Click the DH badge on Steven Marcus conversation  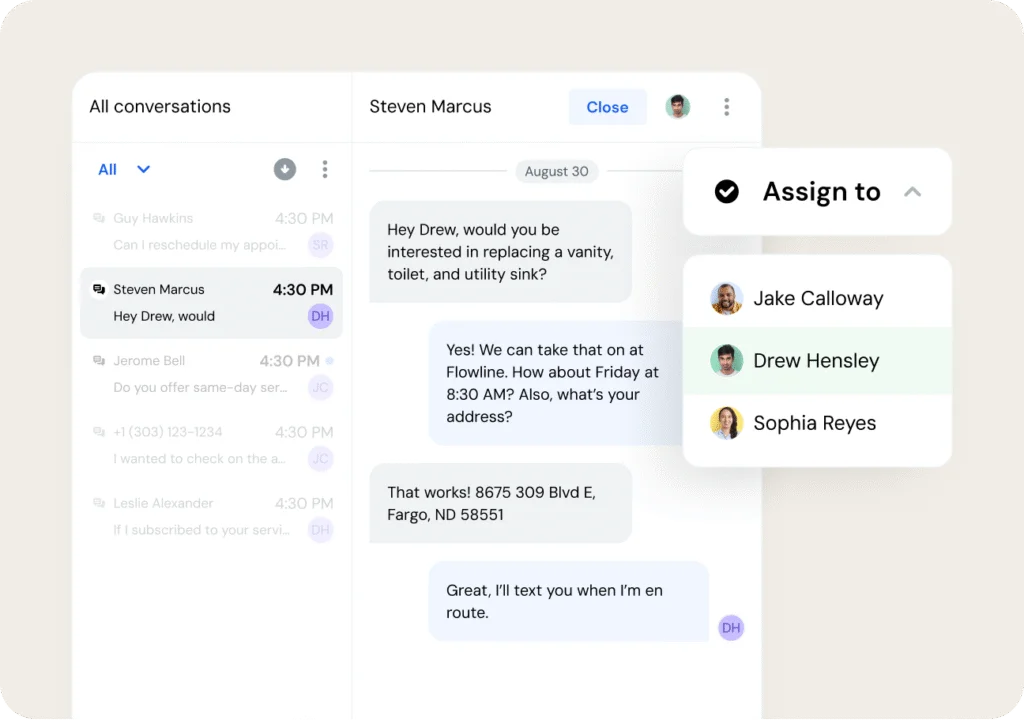point(320,317)
